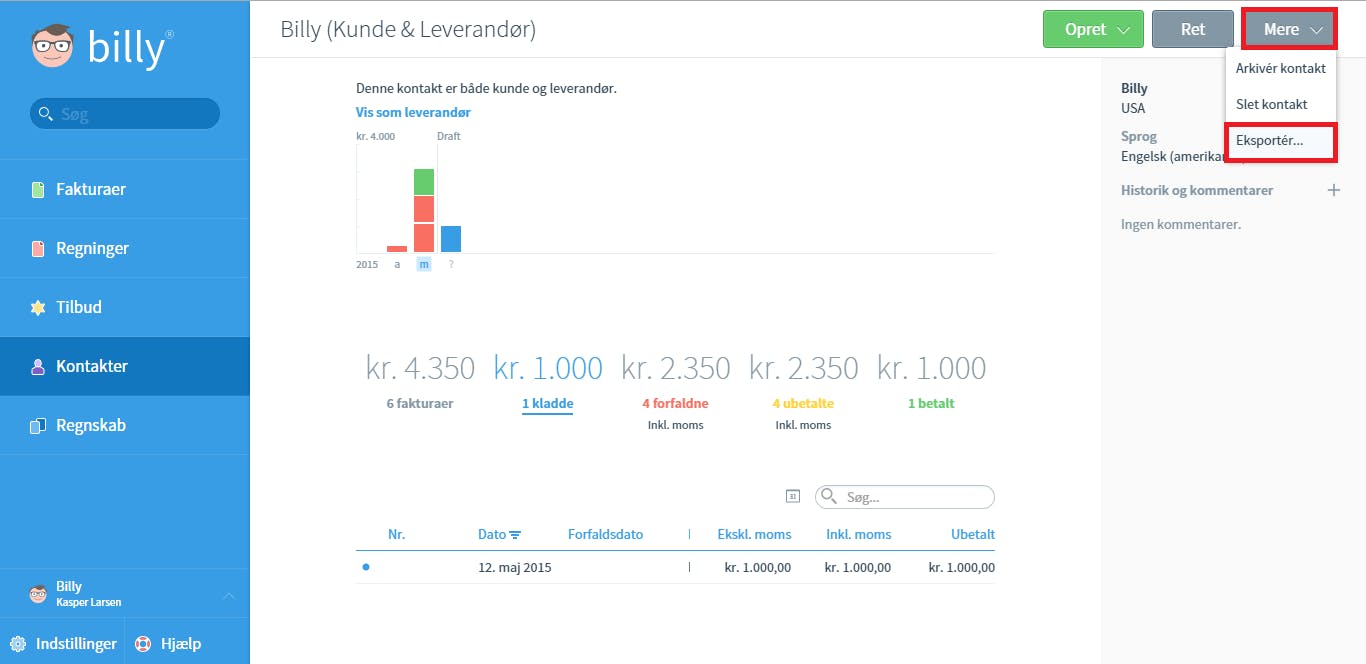
Task: Open the Regninger section
Action: click(x=125, y=248)
